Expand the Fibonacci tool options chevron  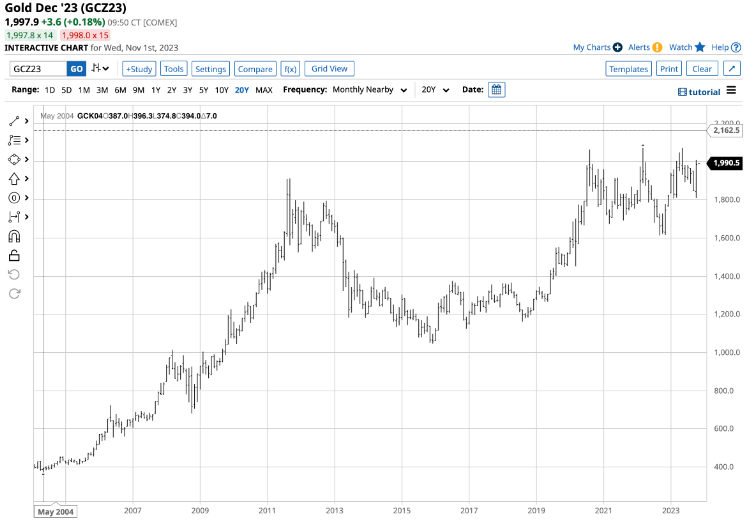(27, 198)
